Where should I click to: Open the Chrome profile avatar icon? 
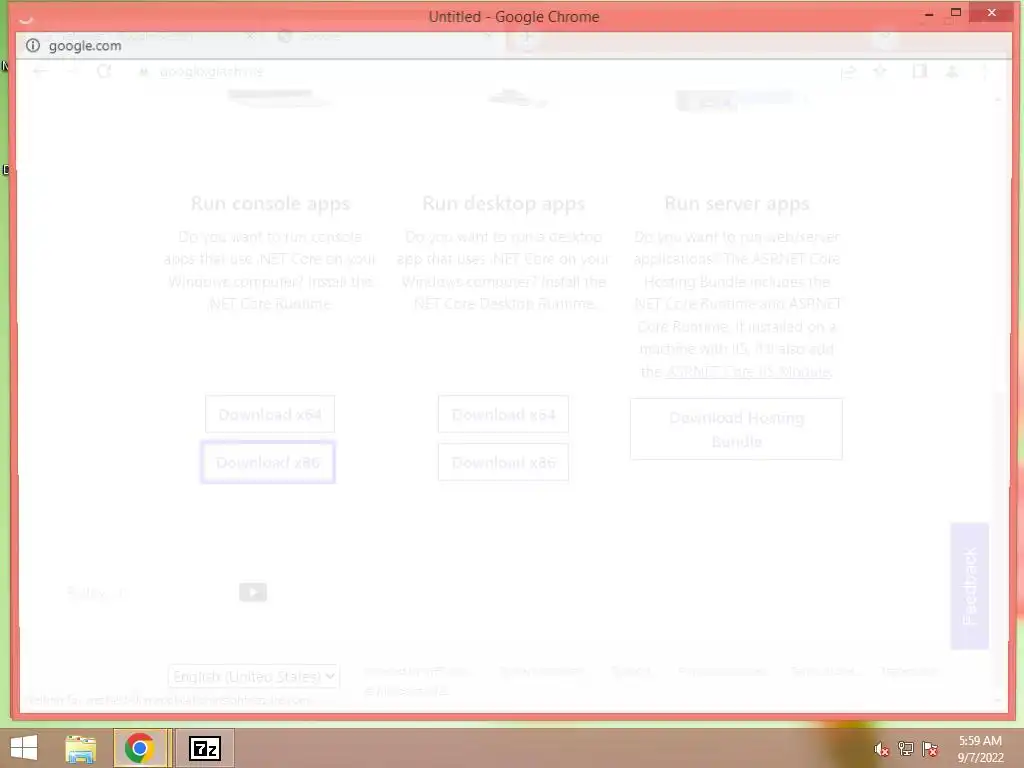(952, 71)
